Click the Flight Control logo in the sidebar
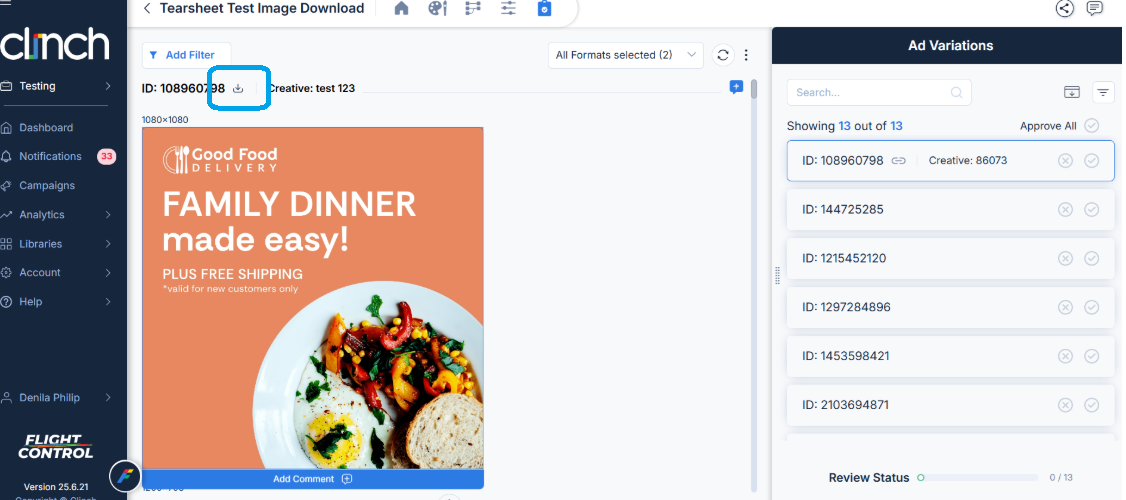 tap(55, 447)
